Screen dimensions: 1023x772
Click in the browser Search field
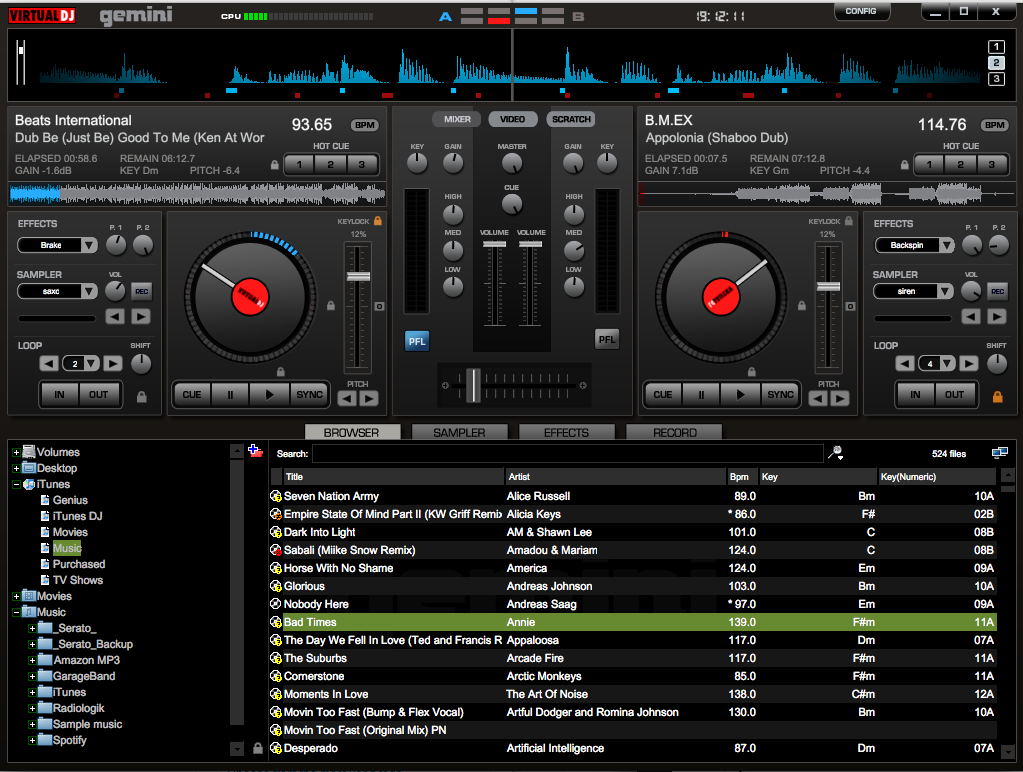click(x=567, y=453)
